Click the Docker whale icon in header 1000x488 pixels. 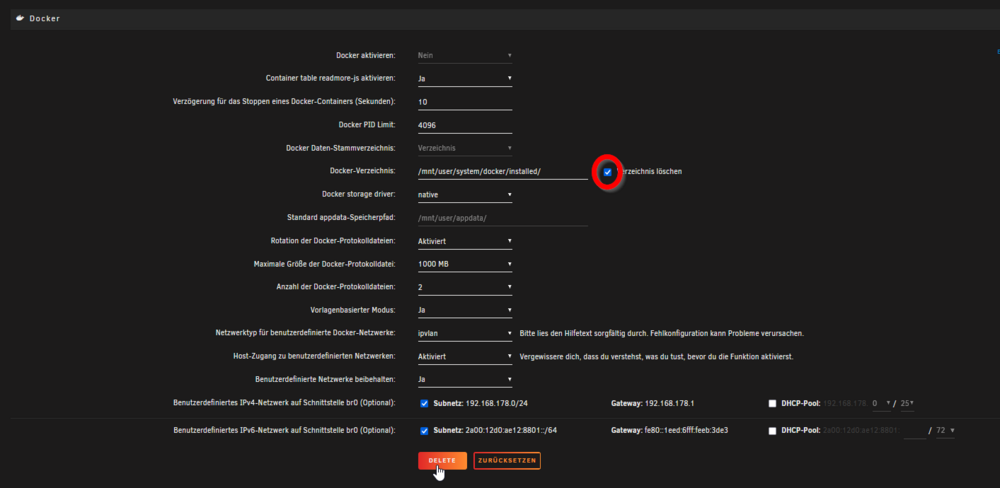tap(20, 18)
